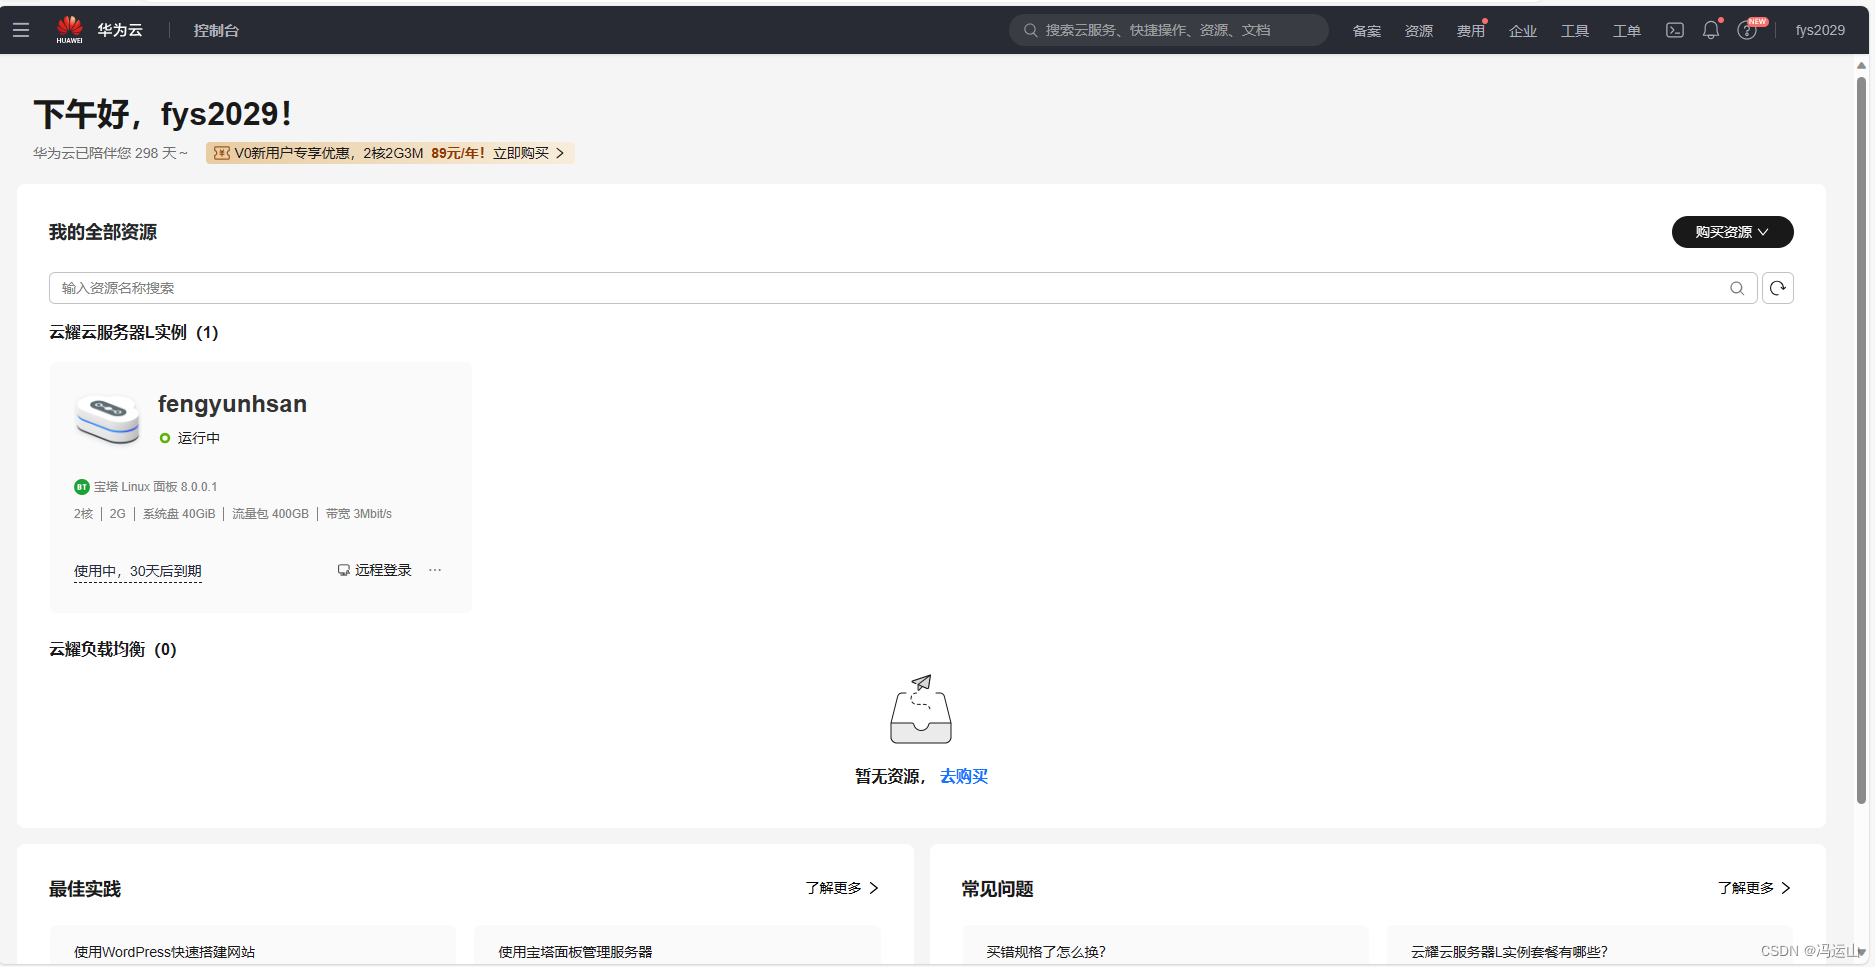The image size is (1875, 967).
Task: Open the 企业 menu
Action: [1523, 31]
